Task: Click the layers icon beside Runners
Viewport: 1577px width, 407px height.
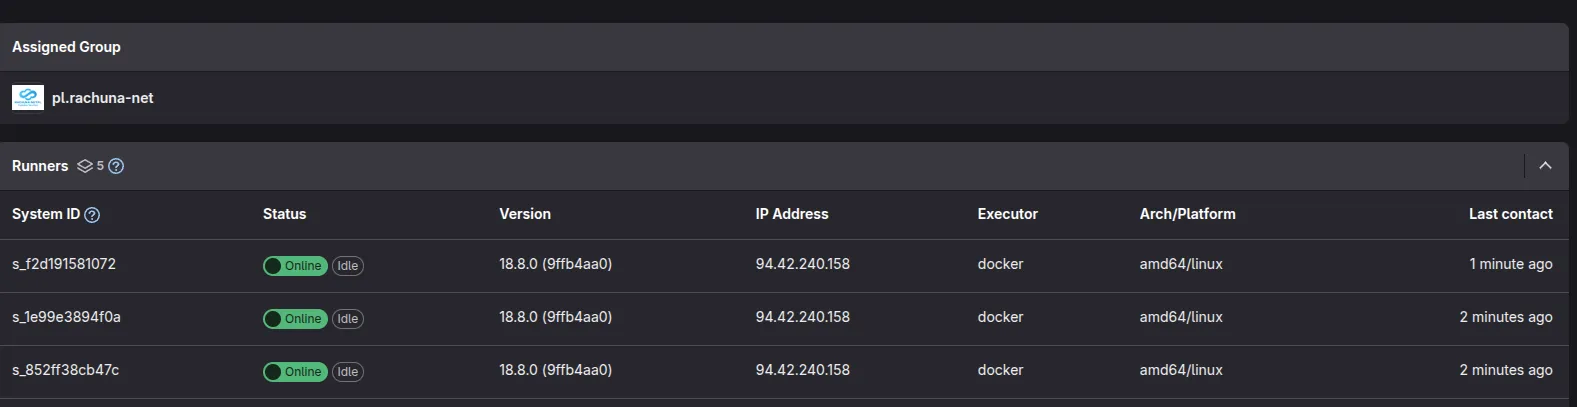Action: coord(85,166)
